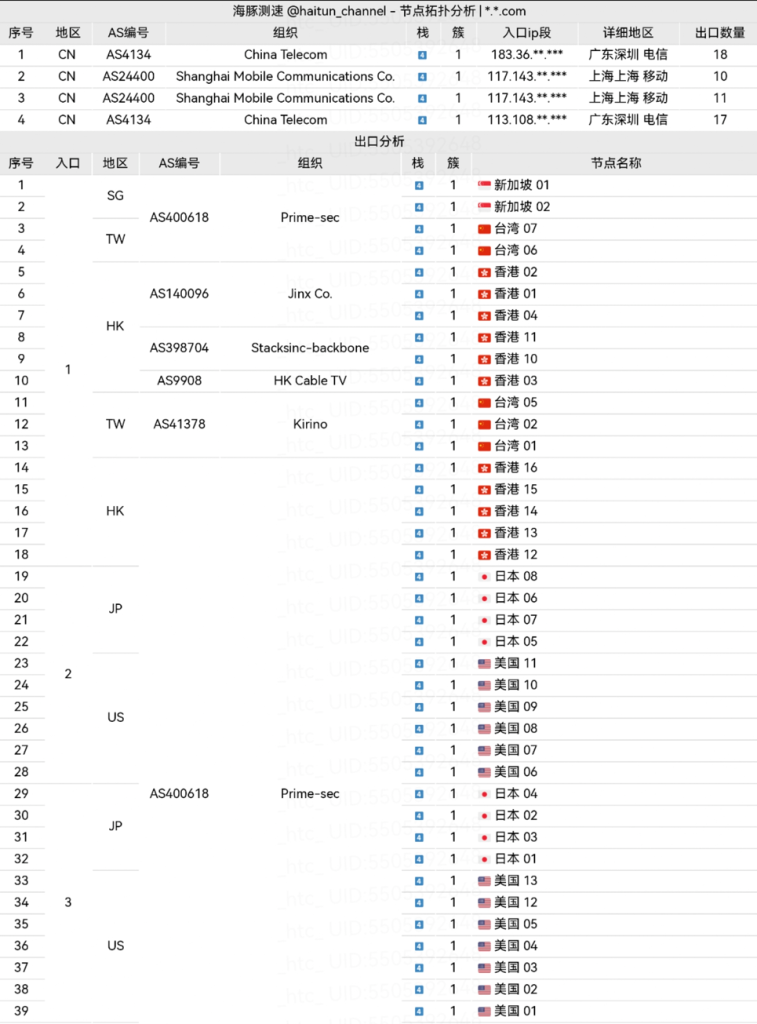757x1024 pixels.
Task: Click the Singapore flag beside 新加坡 01
Action: tap(484, 185)
